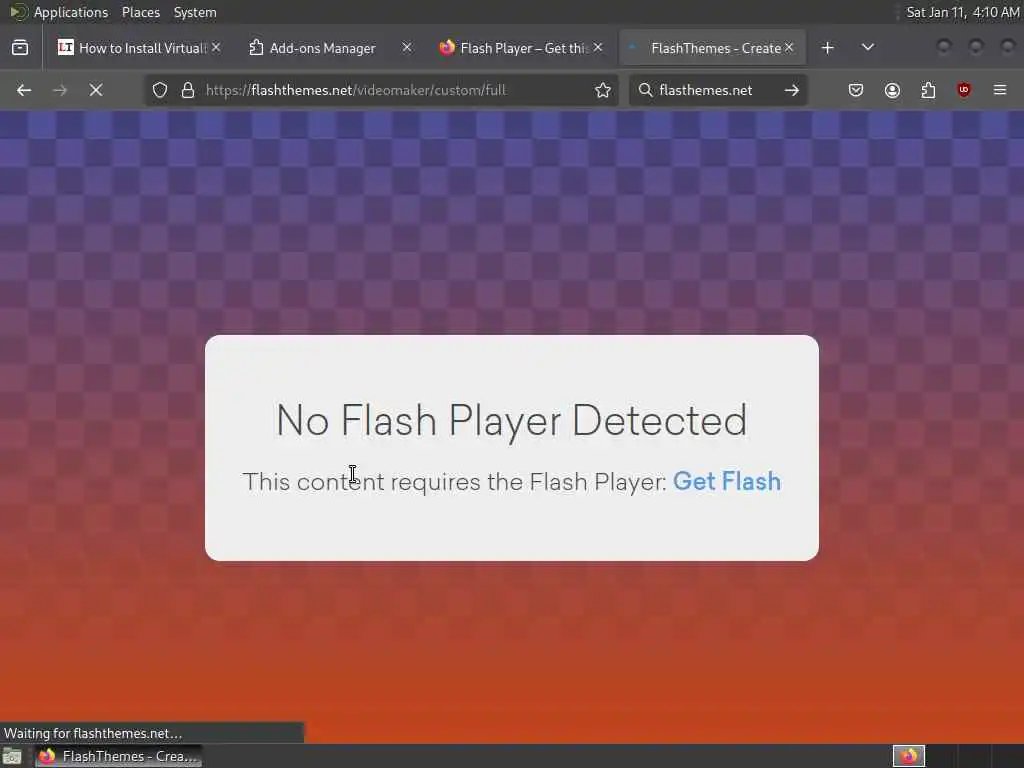This screenshot has width=1024, height=768.
Task: Close the Flash Player tab
Action: pos(598,47)
